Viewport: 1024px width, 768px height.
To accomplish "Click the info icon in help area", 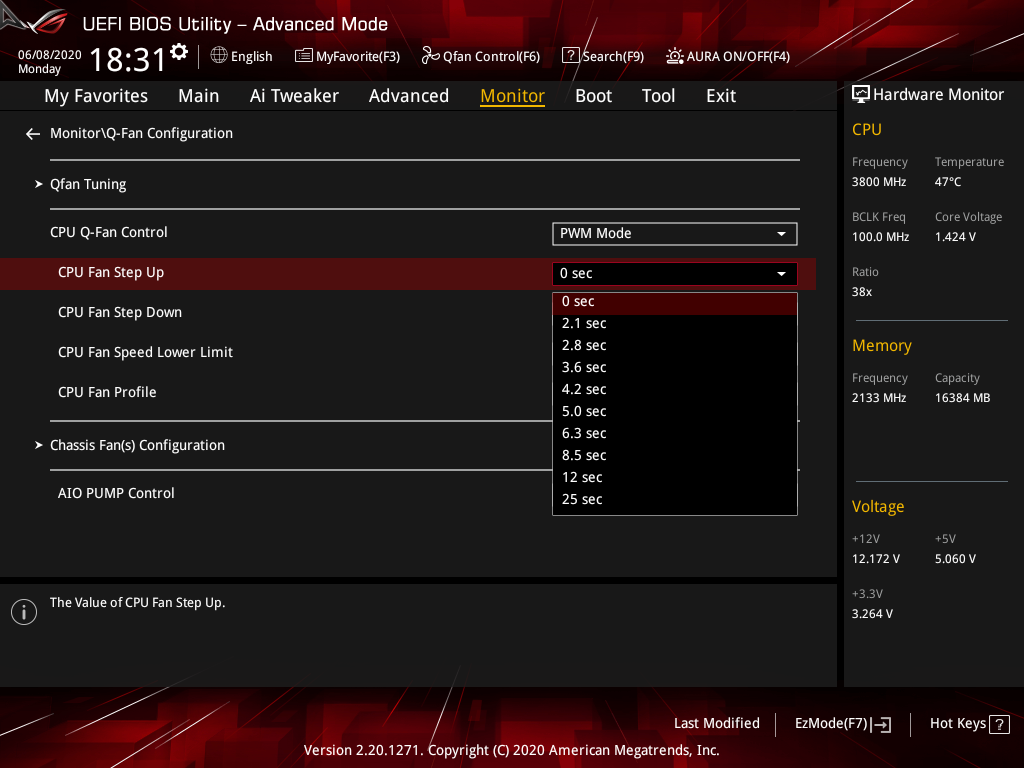I will (24, 612).
